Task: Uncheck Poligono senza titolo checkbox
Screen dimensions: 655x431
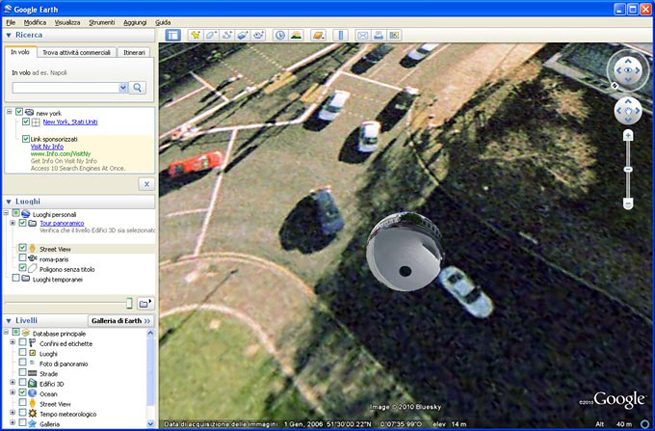Action: (x=23, y=268)
